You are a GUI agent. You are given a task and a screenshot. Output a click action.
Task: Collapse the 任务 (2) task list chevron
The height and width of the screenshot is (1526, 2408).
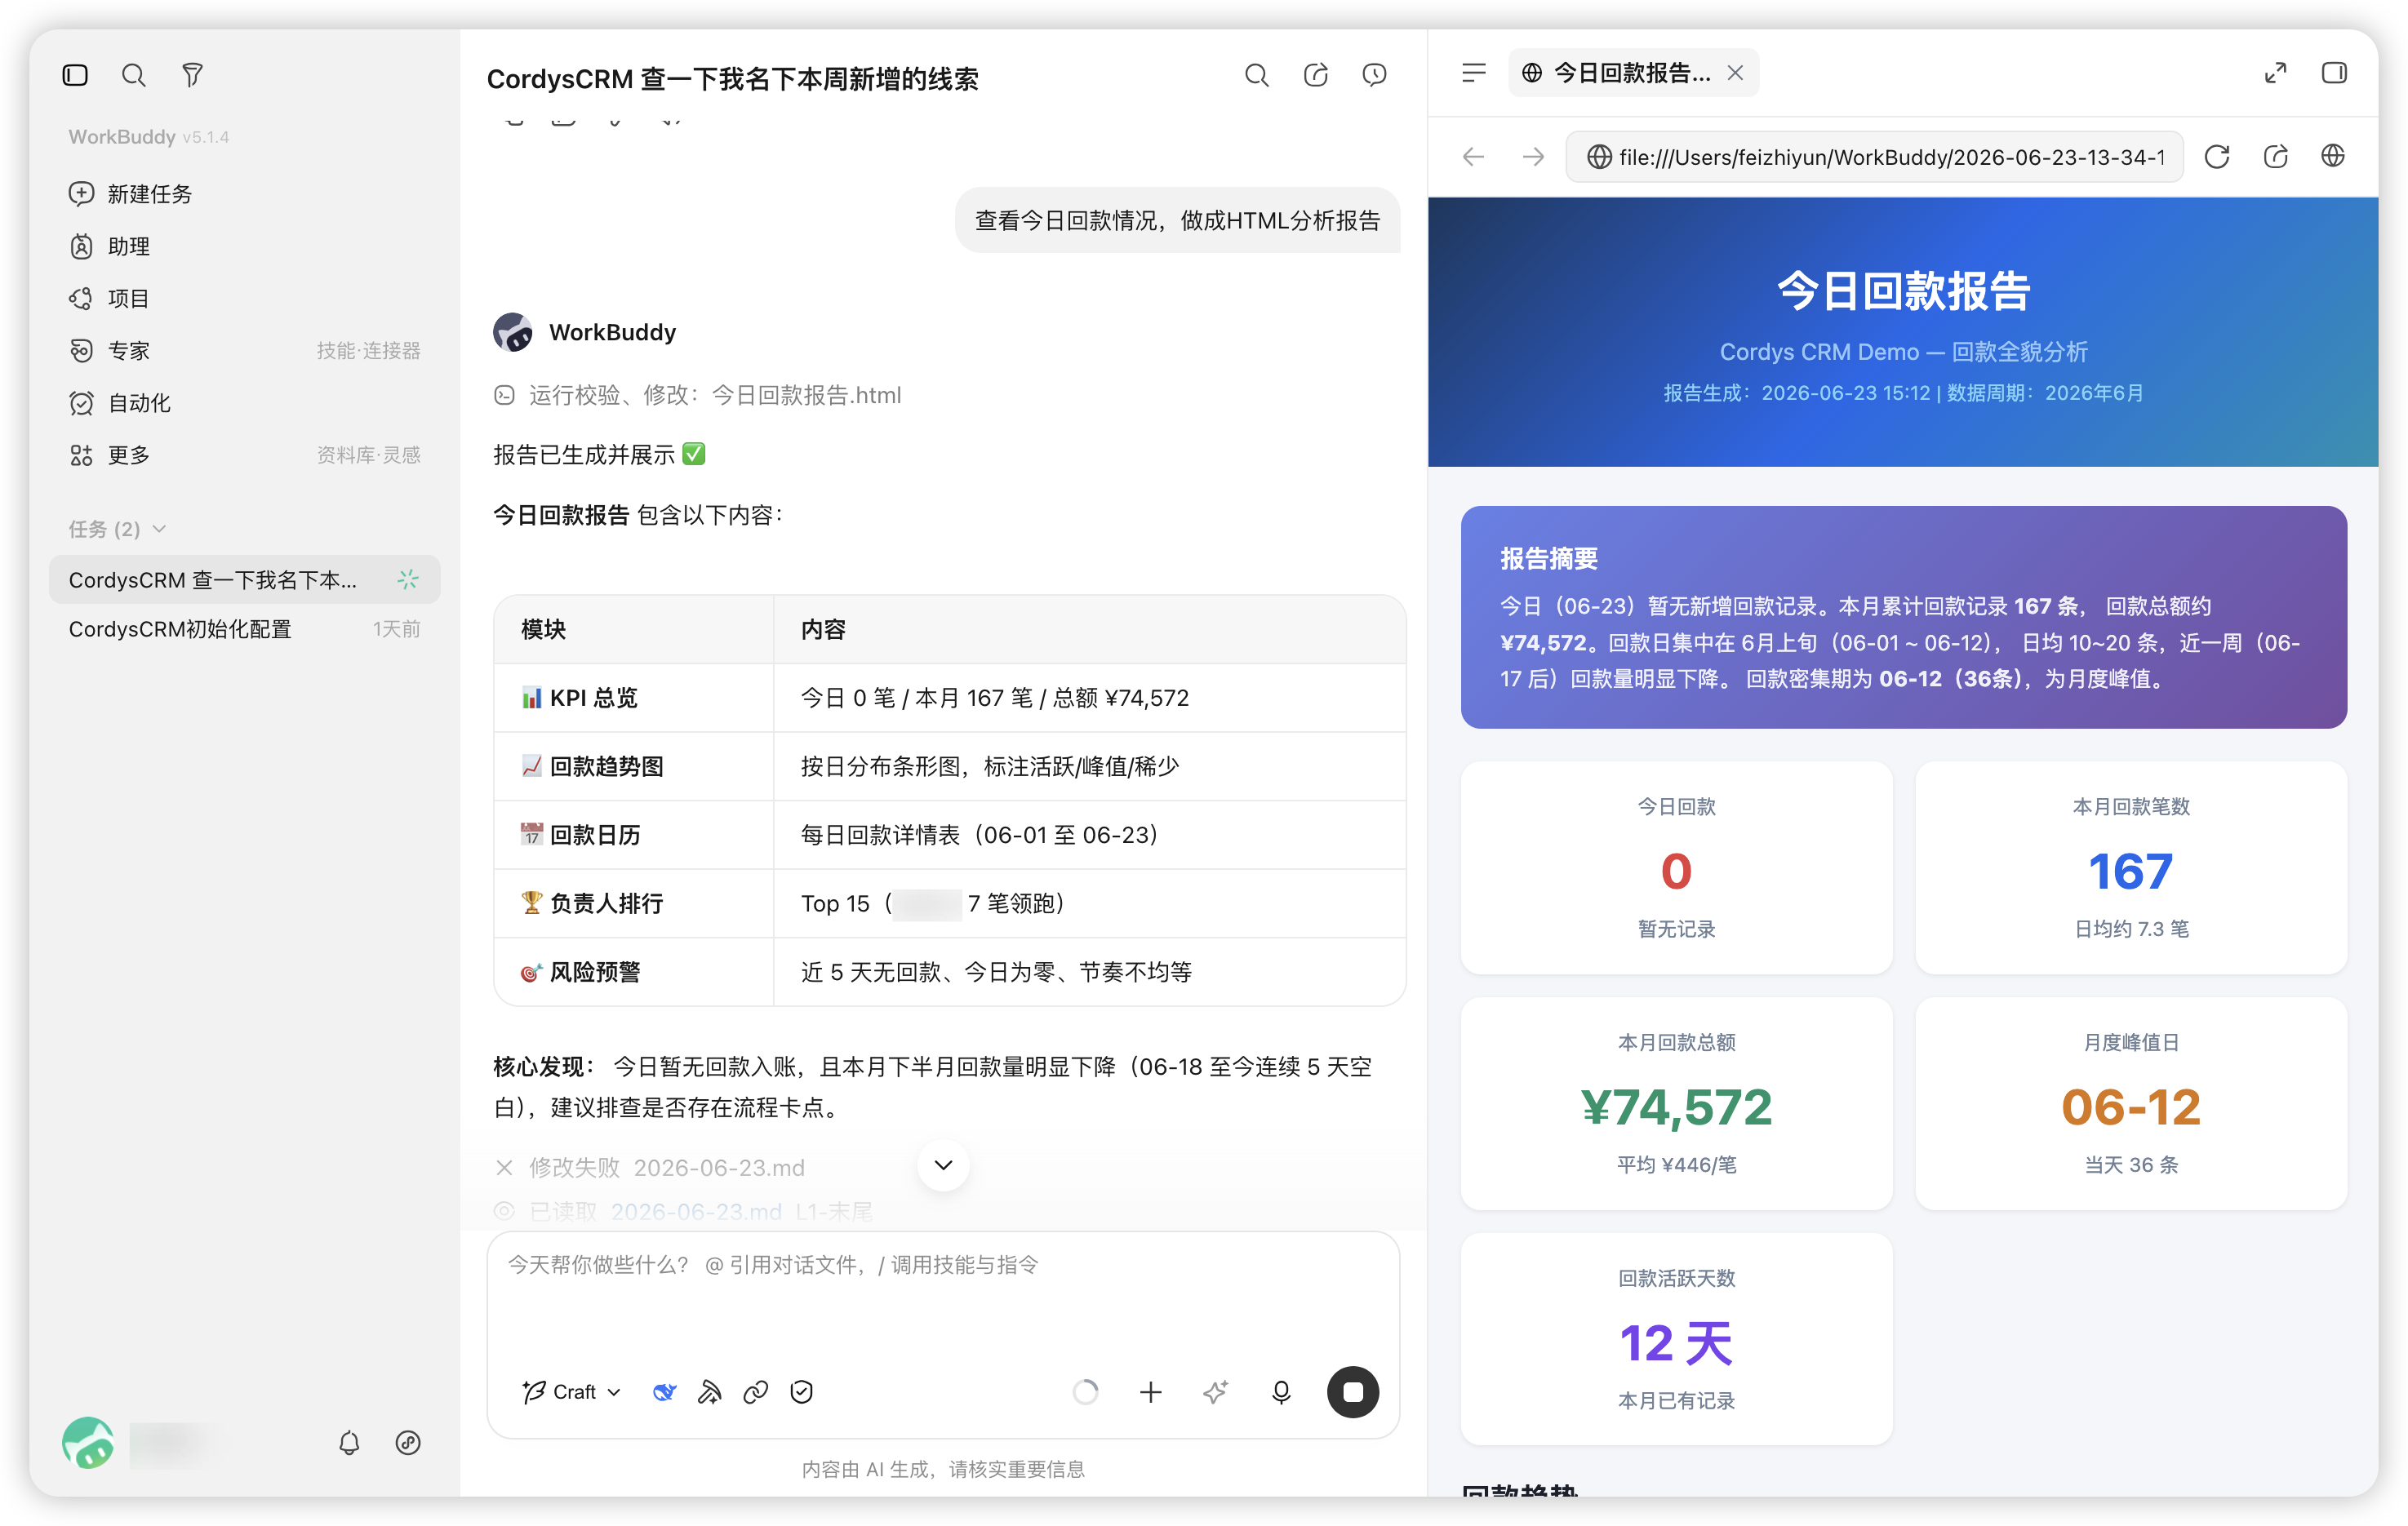pos(159,529)
